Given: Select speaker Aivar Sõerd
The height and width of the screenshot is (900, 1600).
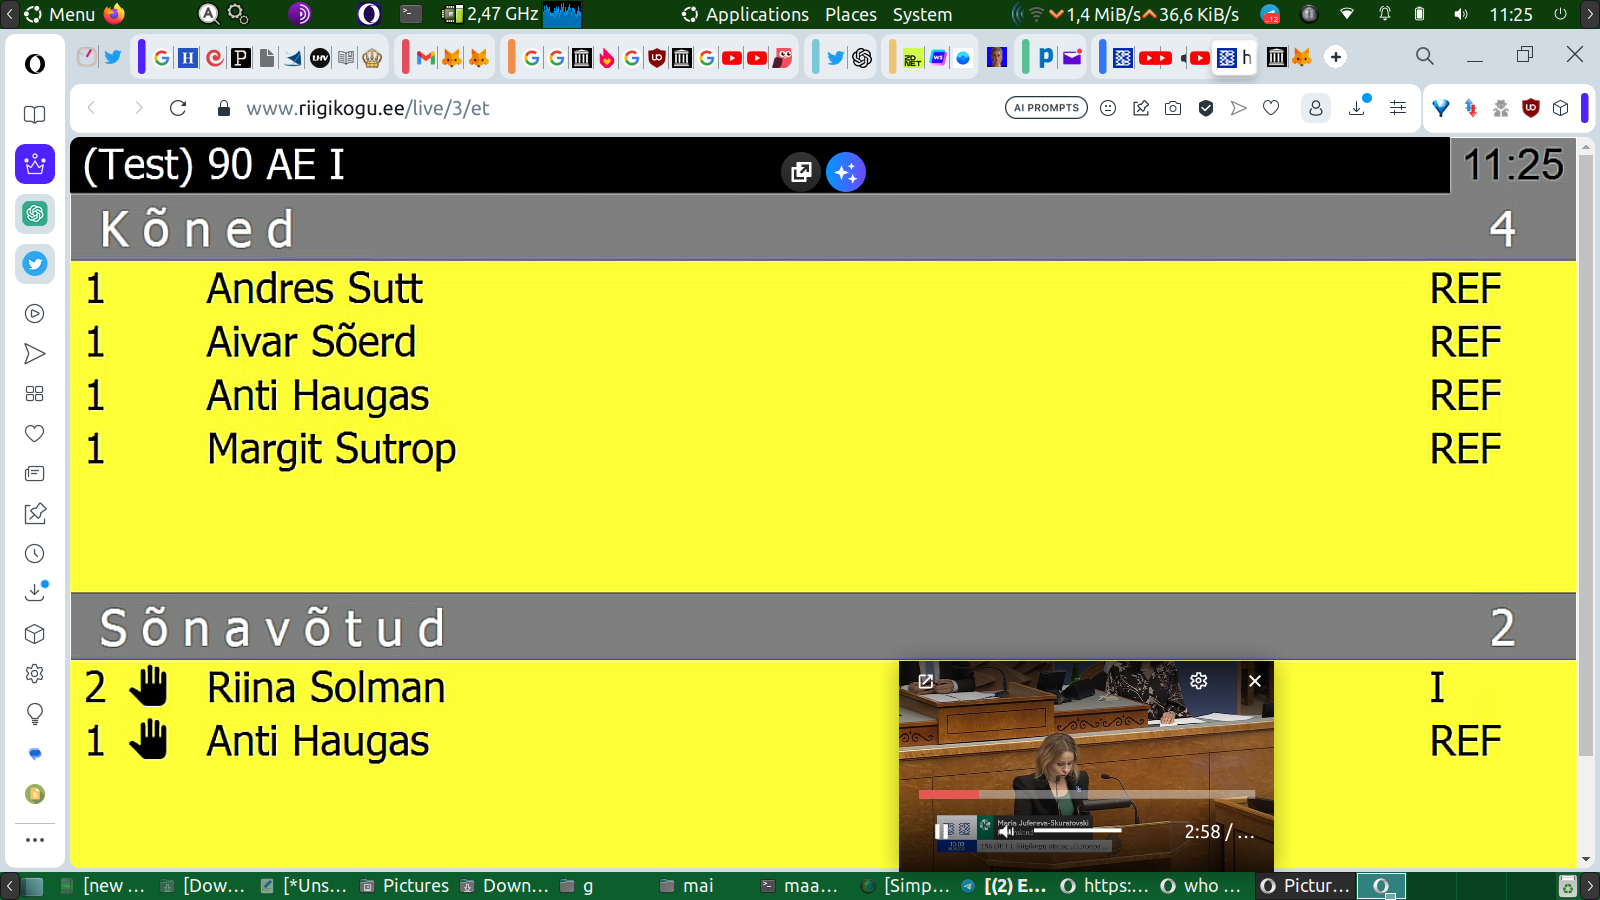Looking at the screenshot, I should pyautogui.click(x=311, y=342).
